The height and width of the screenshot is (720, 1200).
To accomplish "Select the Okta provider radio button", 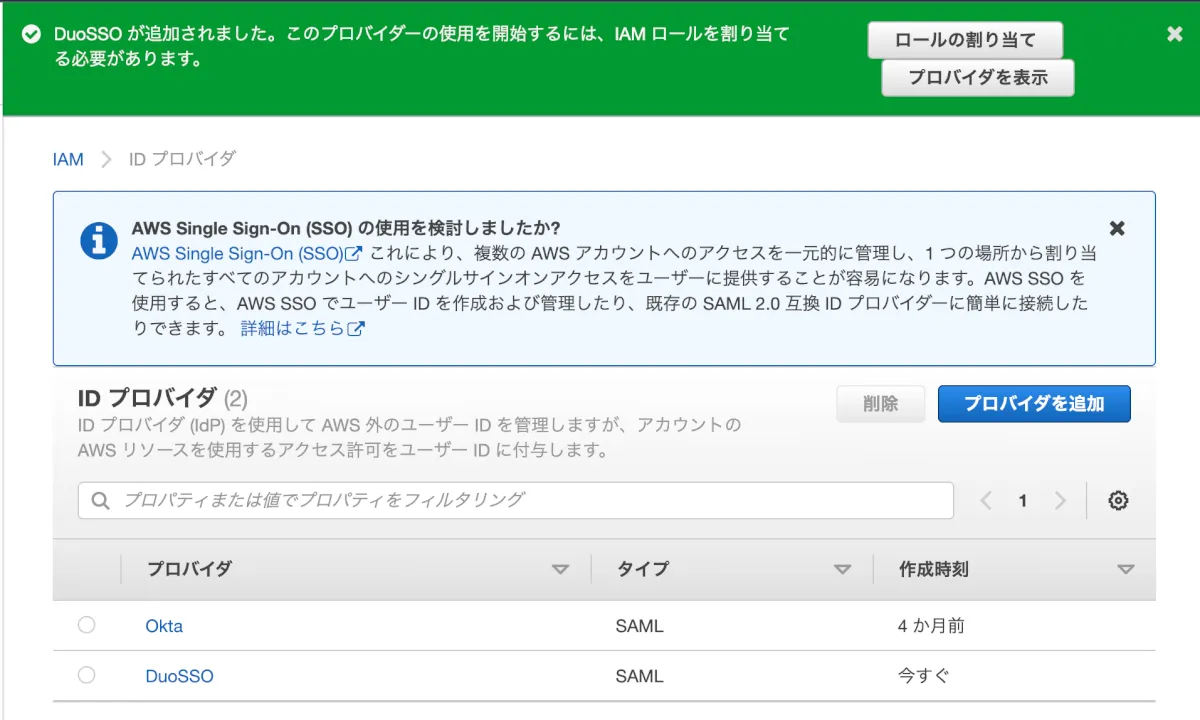I will pos(87,625).
